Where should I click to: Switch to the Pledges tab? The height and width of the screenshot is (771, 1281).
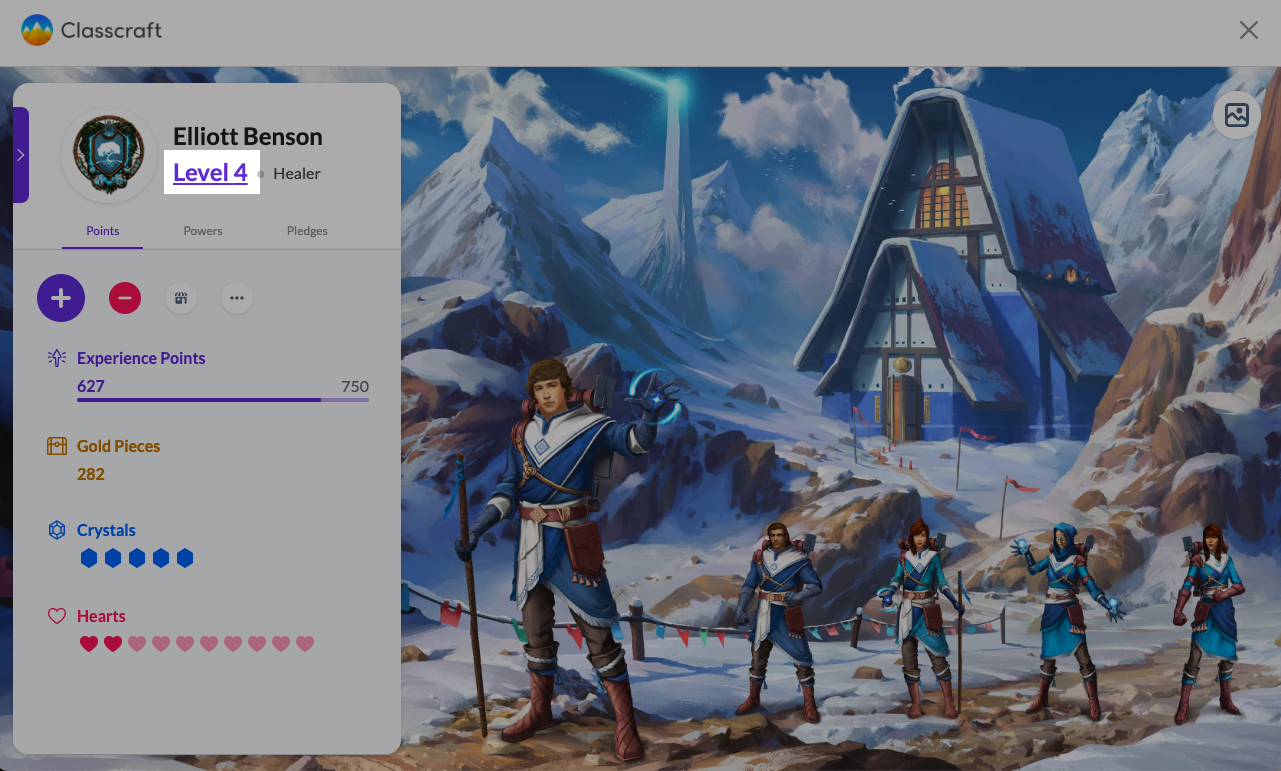tap(307, 231)
